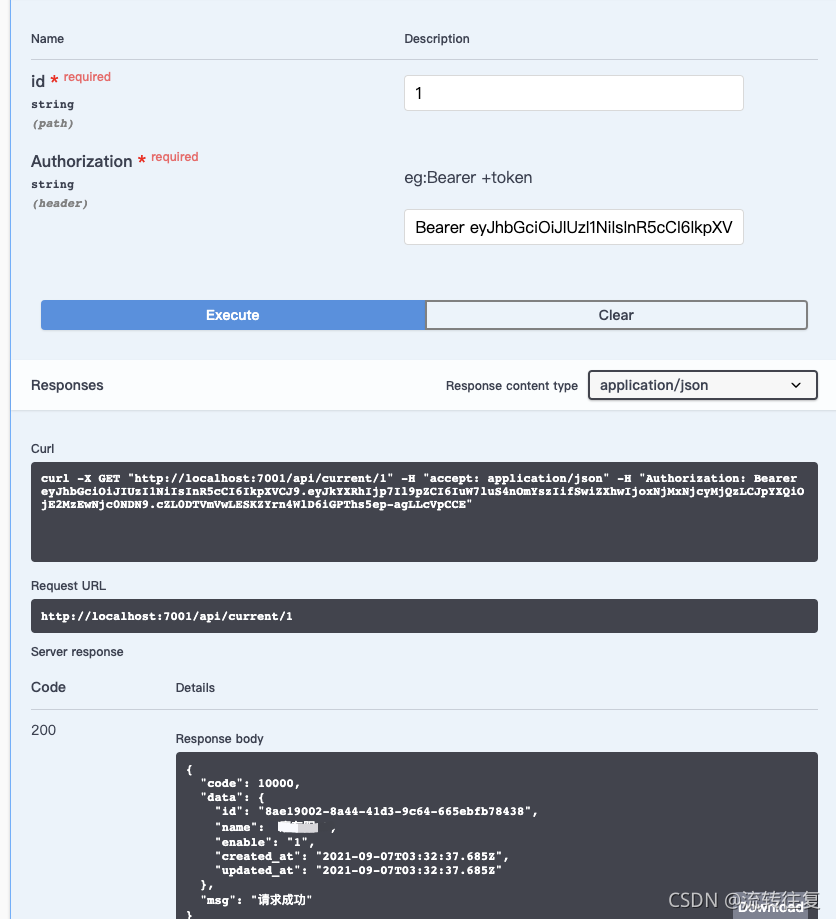This screenshot has height=919, width=836.
Task: Click the "code": 10000 line in response
Action: pos(250,783)
